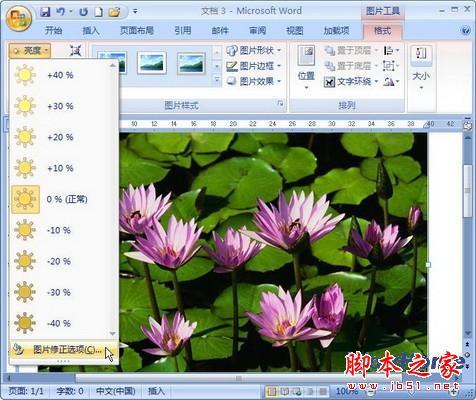This screenshot has width=476, height=400.
Task: Click the compress pictures icon
Action: [x=76, y=51]
